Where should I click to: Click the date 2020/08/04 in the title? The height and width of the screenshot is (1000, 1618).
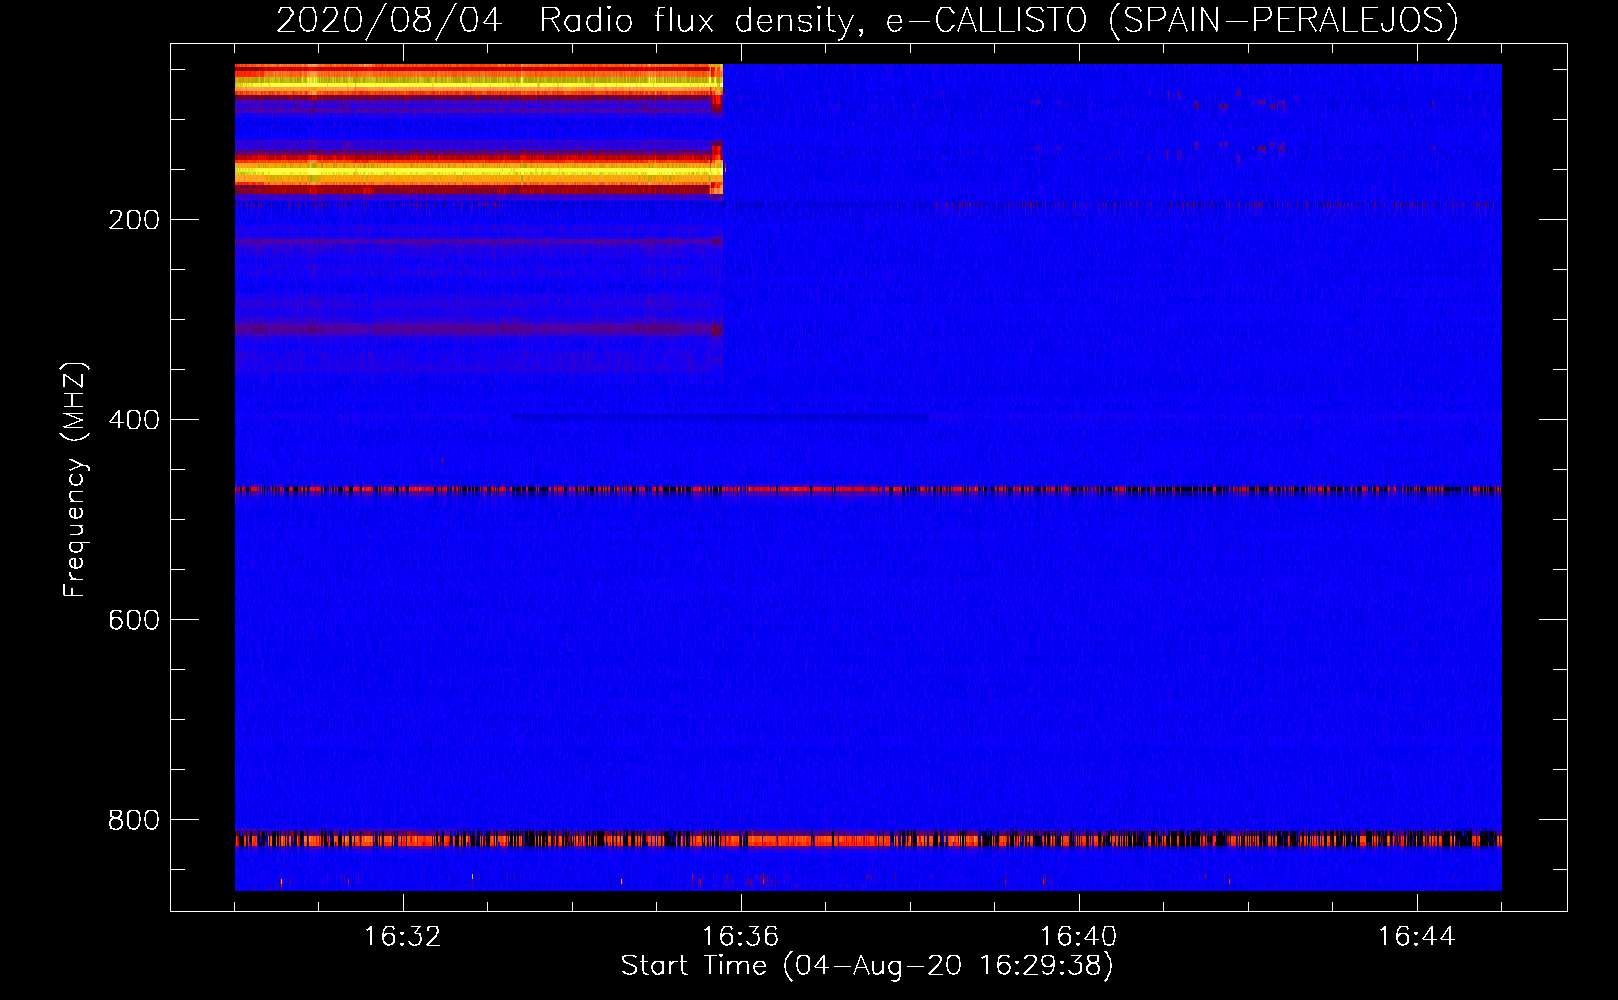point(389,20)
